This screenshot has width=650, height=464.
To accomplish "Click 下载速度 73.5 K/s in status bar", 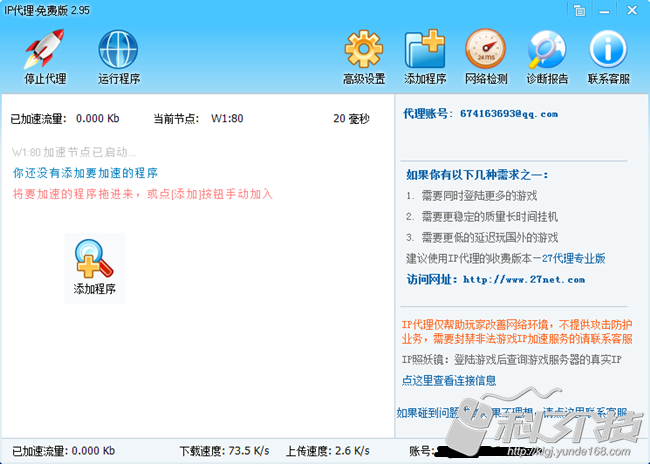I will 224,451.
